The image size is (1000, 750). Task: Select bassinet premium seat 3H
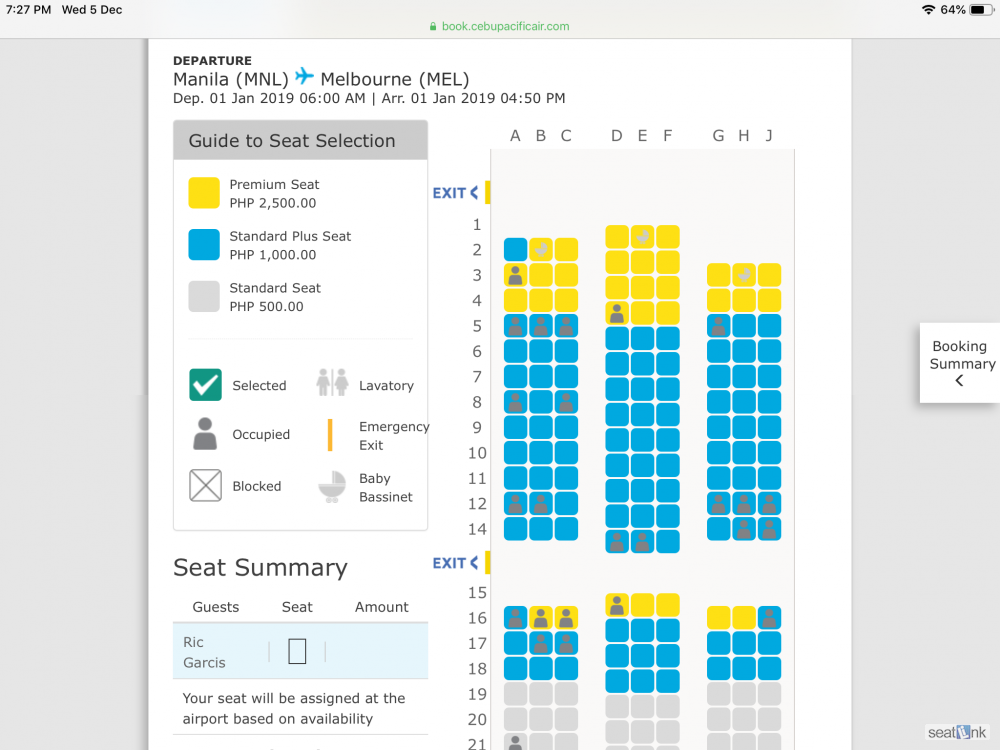(744, 275)
